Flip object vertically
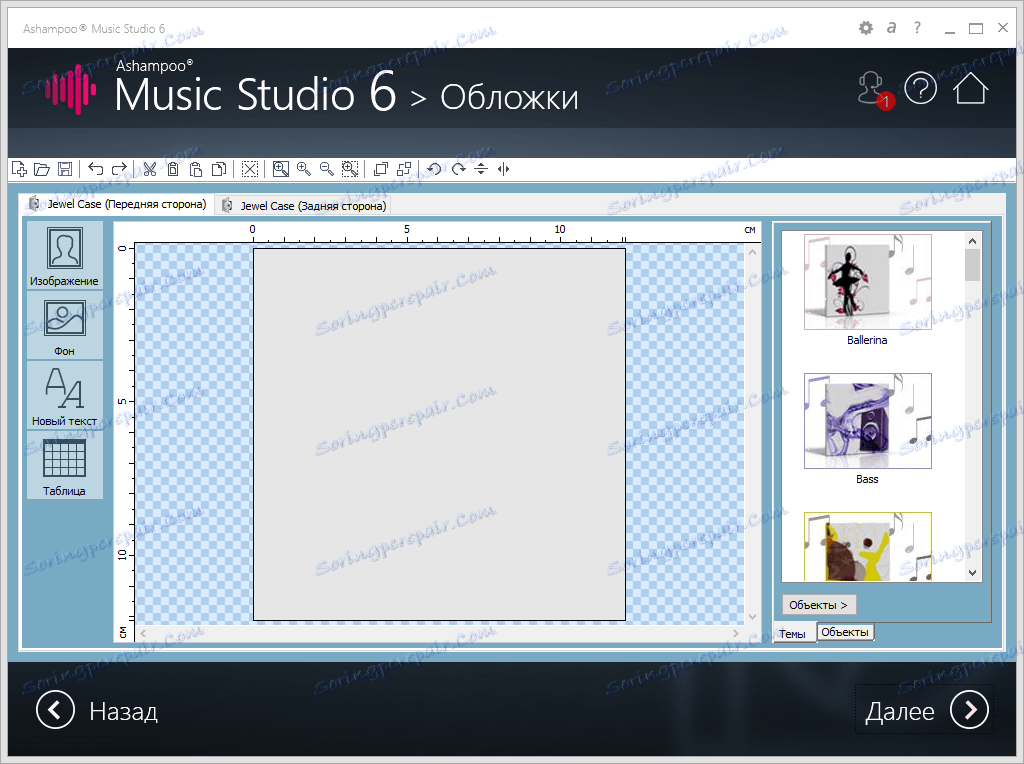 481,169
